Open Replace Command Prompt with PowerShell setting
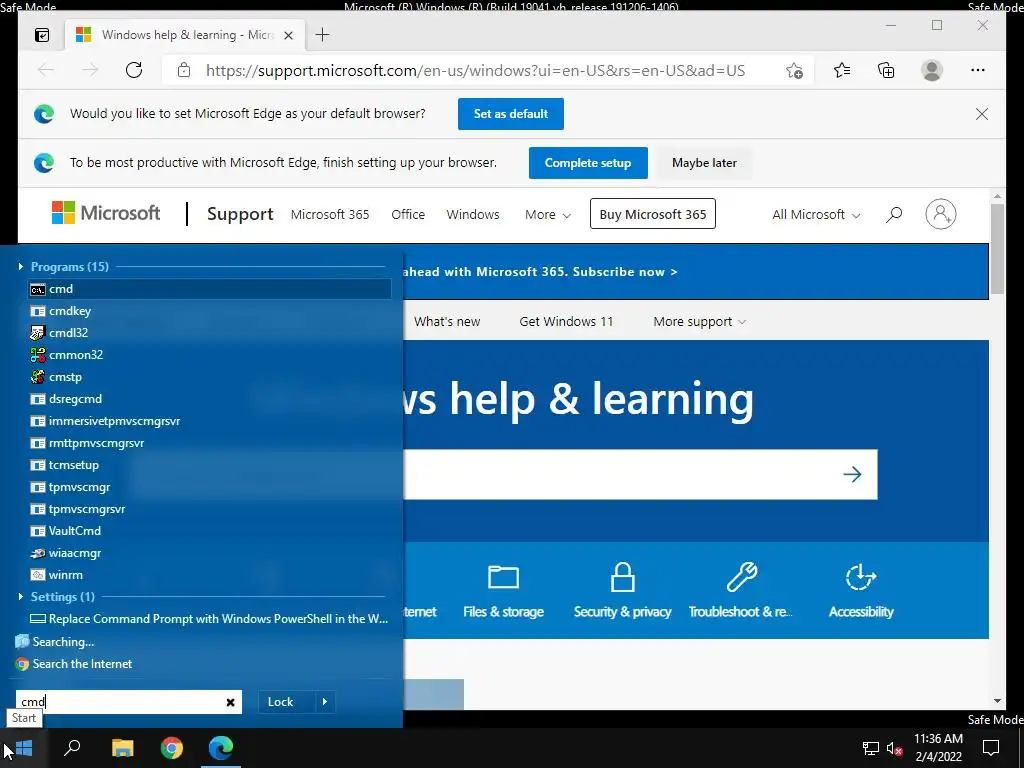This screenshot has height=768, width=1024. click(x=209, y=618)
